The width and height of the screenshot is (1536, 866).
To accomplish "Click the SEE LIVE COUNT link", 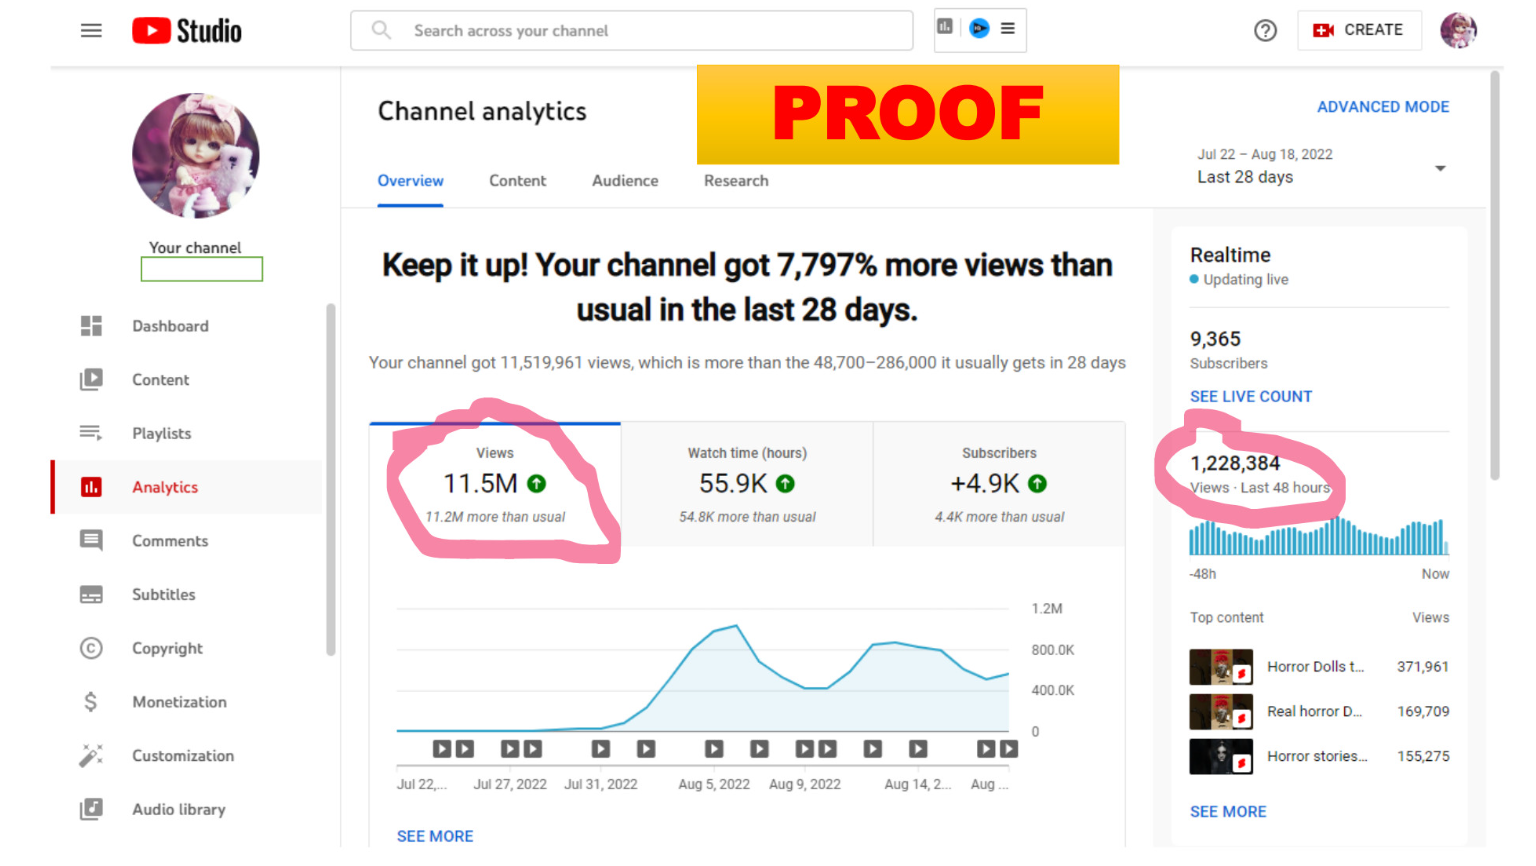I will coord(1250,397).
